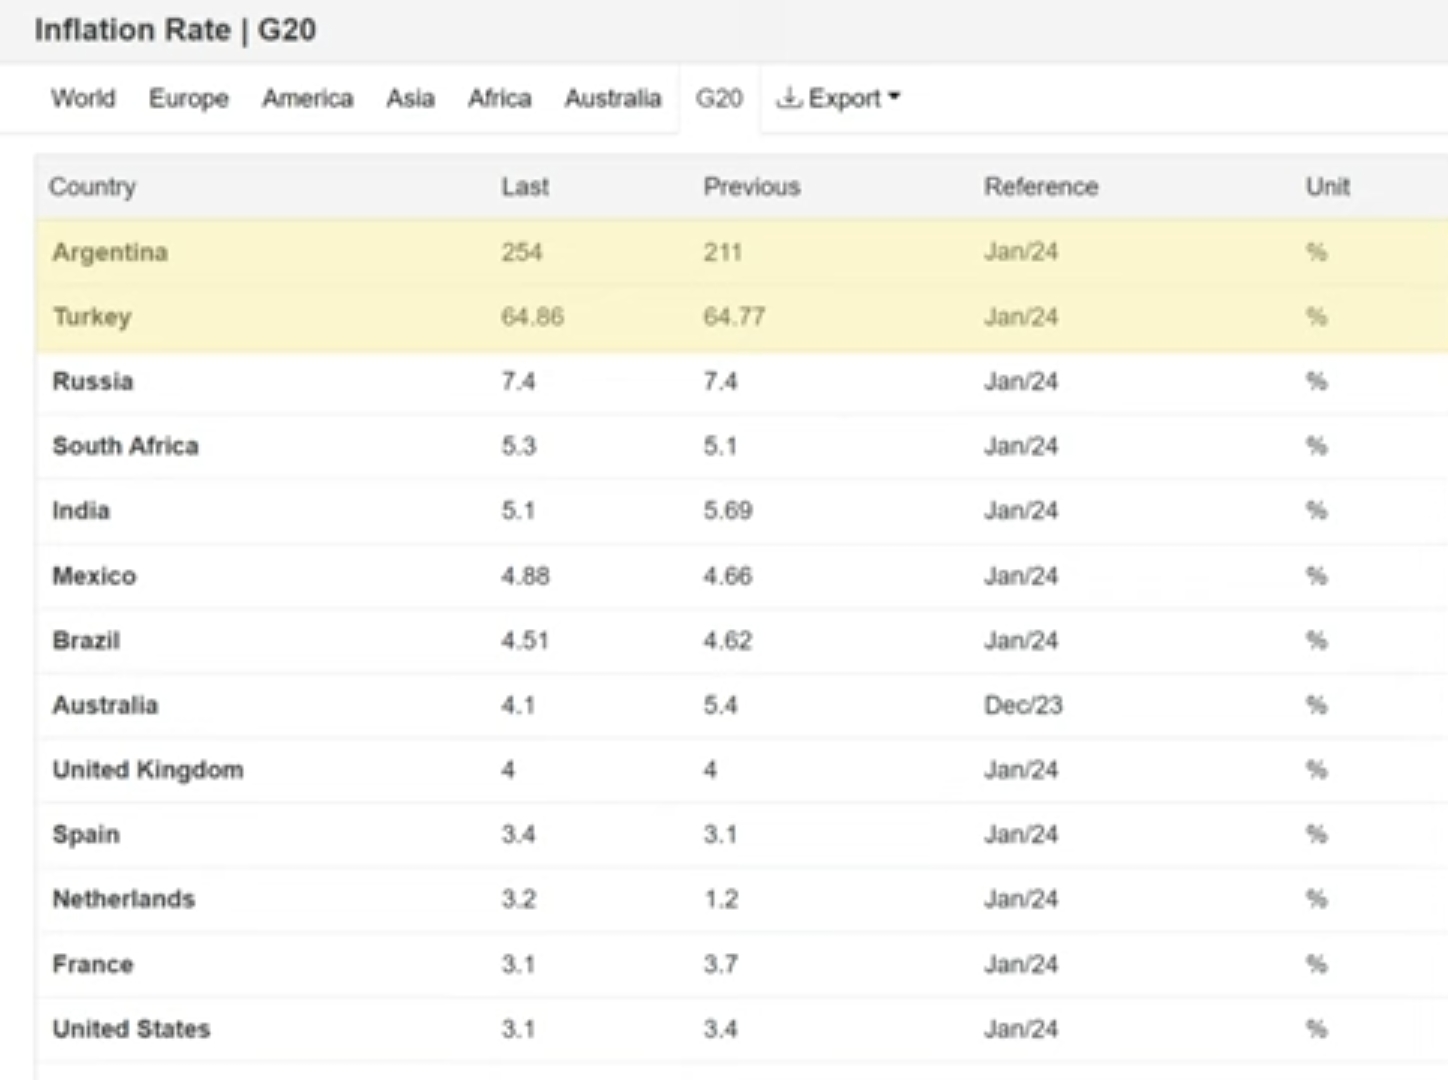
Task: Switch to the America tab
Action: 308,98
